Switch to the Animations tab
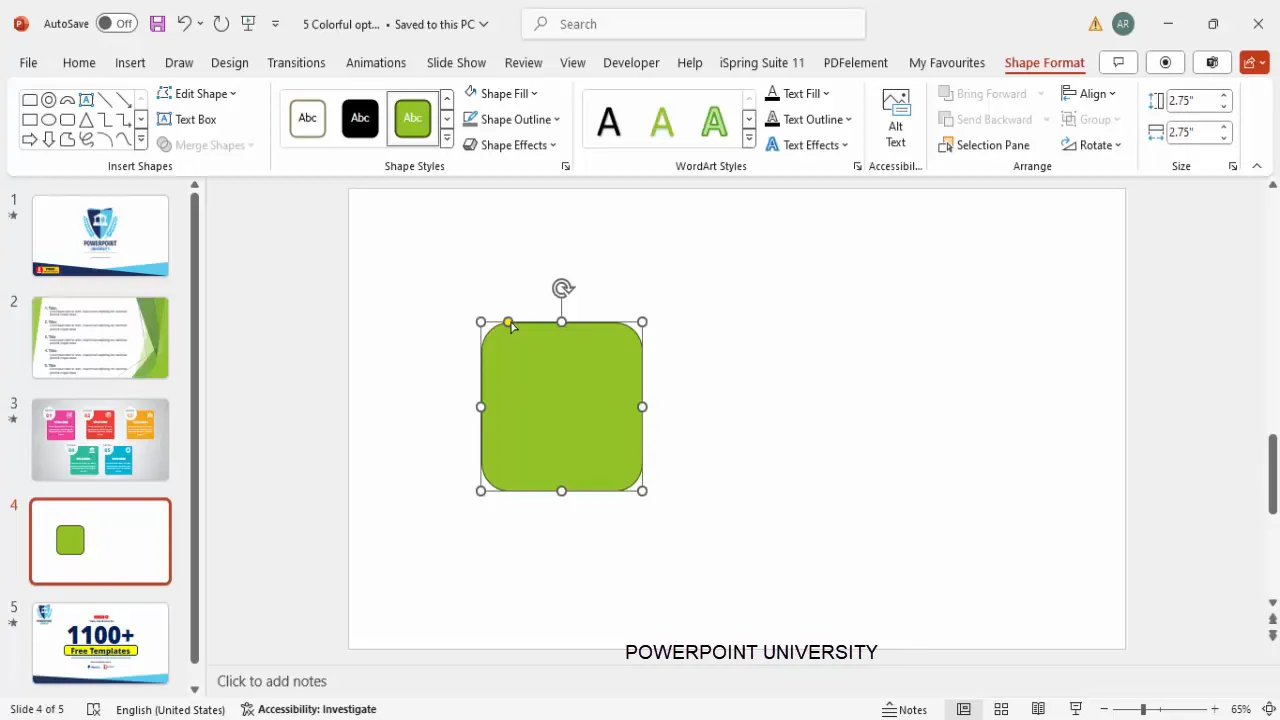Image resolution: width=1280 pixels, height=720 pixels. click(x=376, y=62)
